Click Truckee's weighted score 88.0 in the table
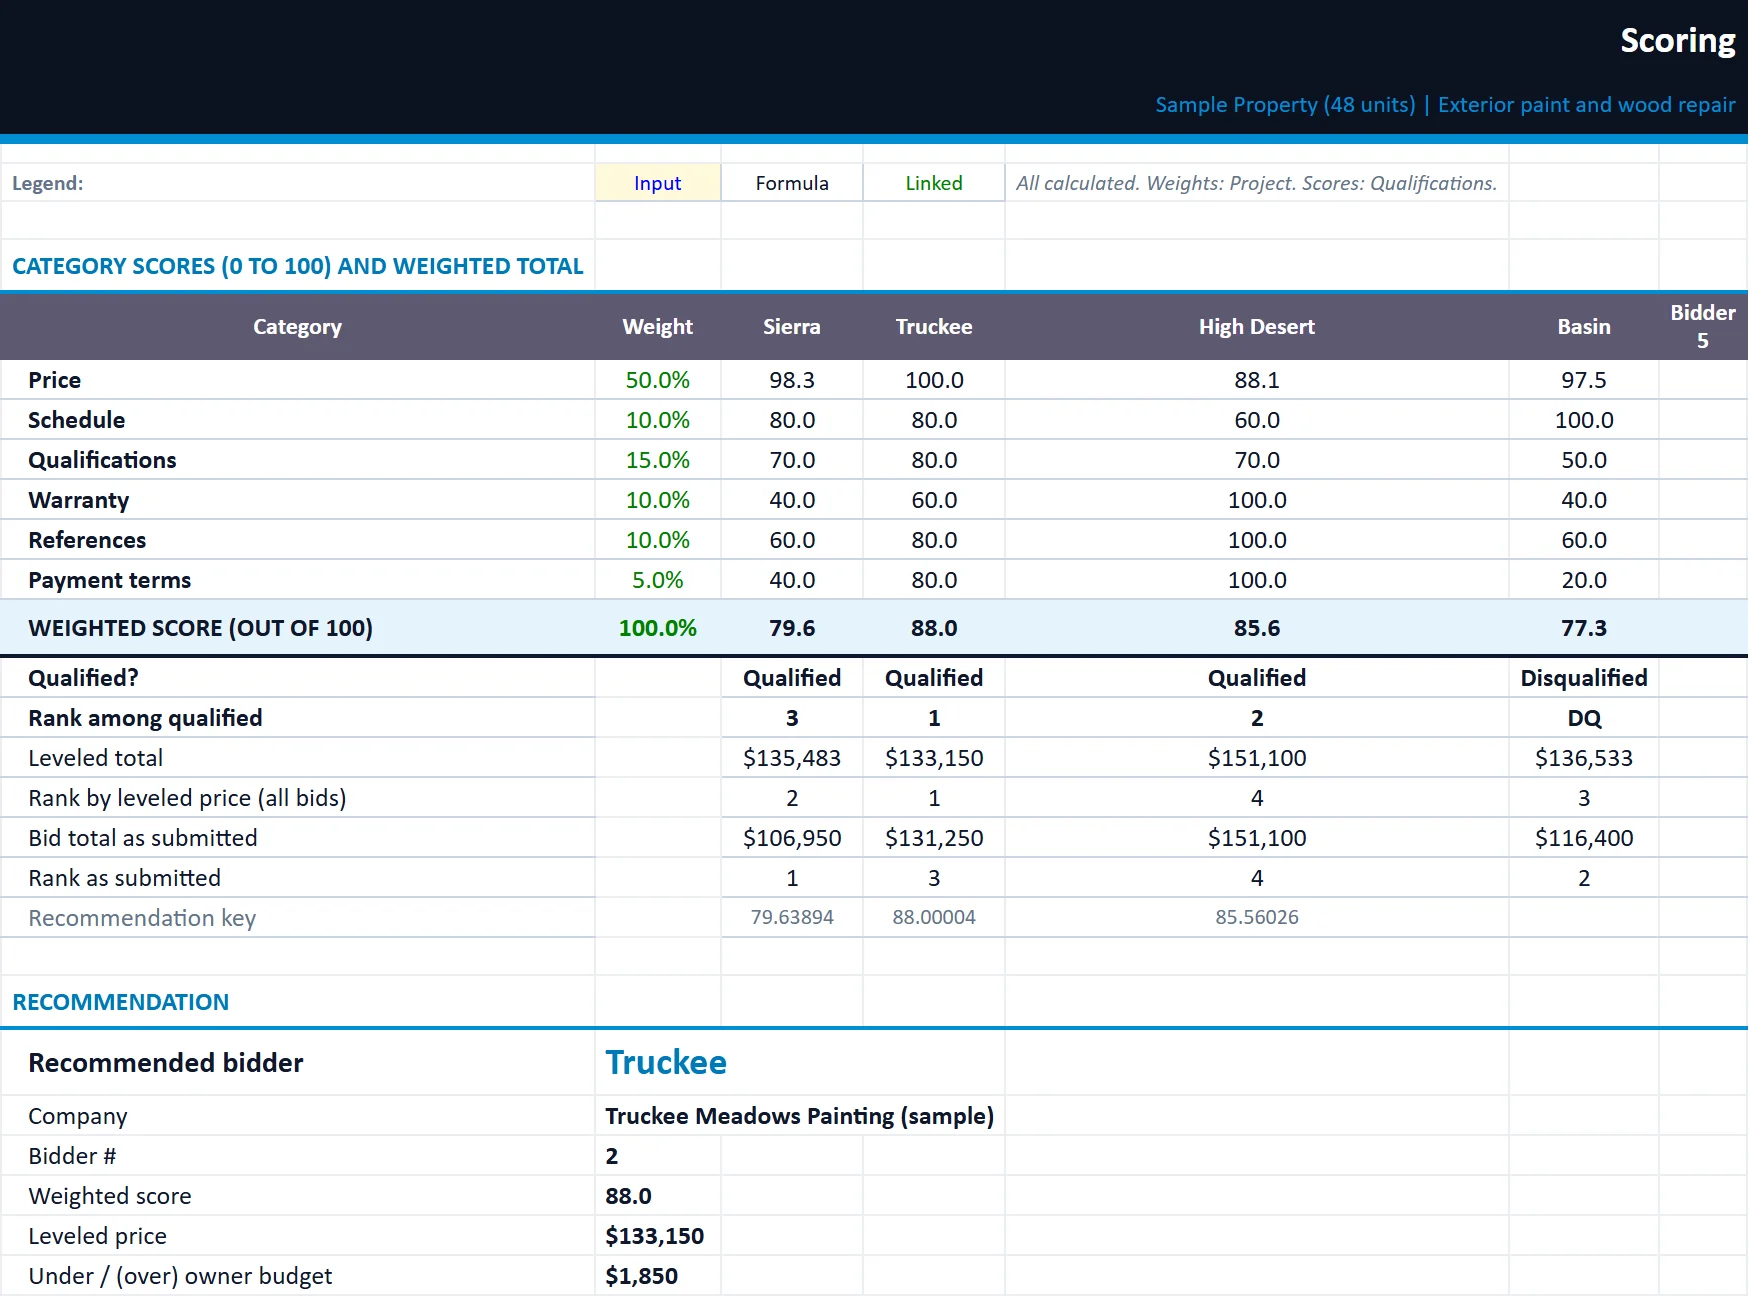This screenshot has height=1296, width=1750. pos(934,628)
